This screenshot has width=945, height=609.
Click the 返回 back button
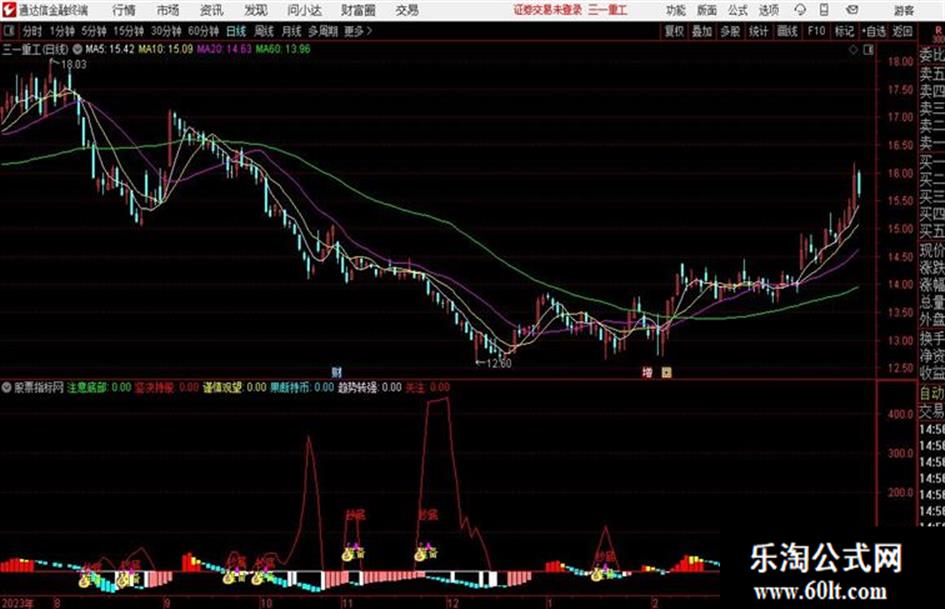click(x=902, y=31)
